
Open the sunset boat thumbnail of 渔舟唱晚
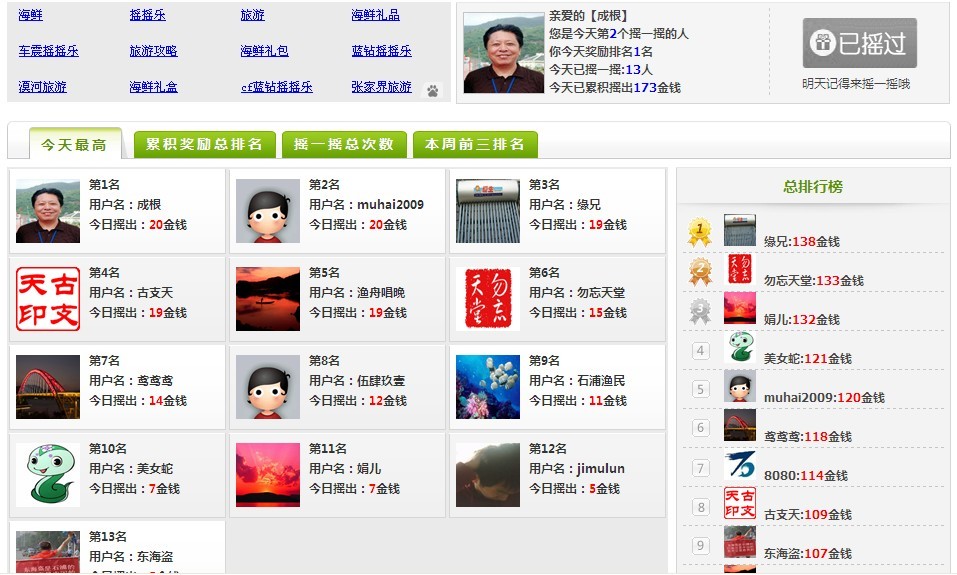click(267, 298)
